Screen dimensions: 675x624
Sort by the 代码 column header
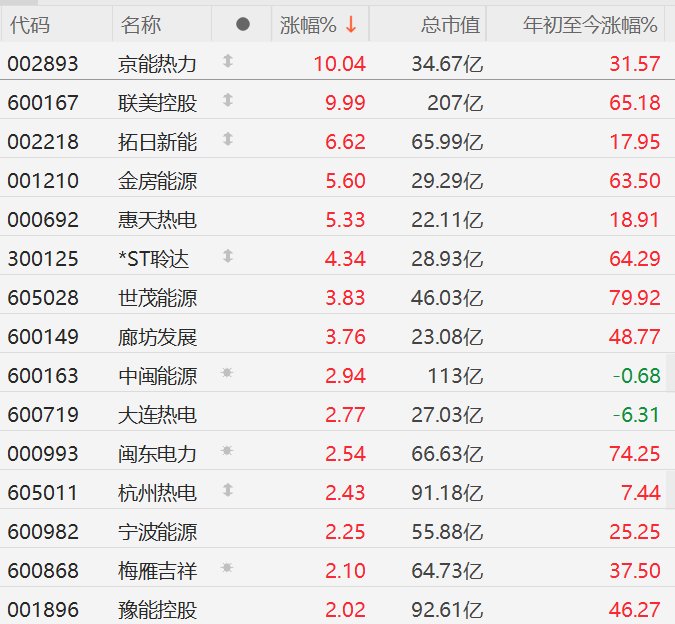29,24
